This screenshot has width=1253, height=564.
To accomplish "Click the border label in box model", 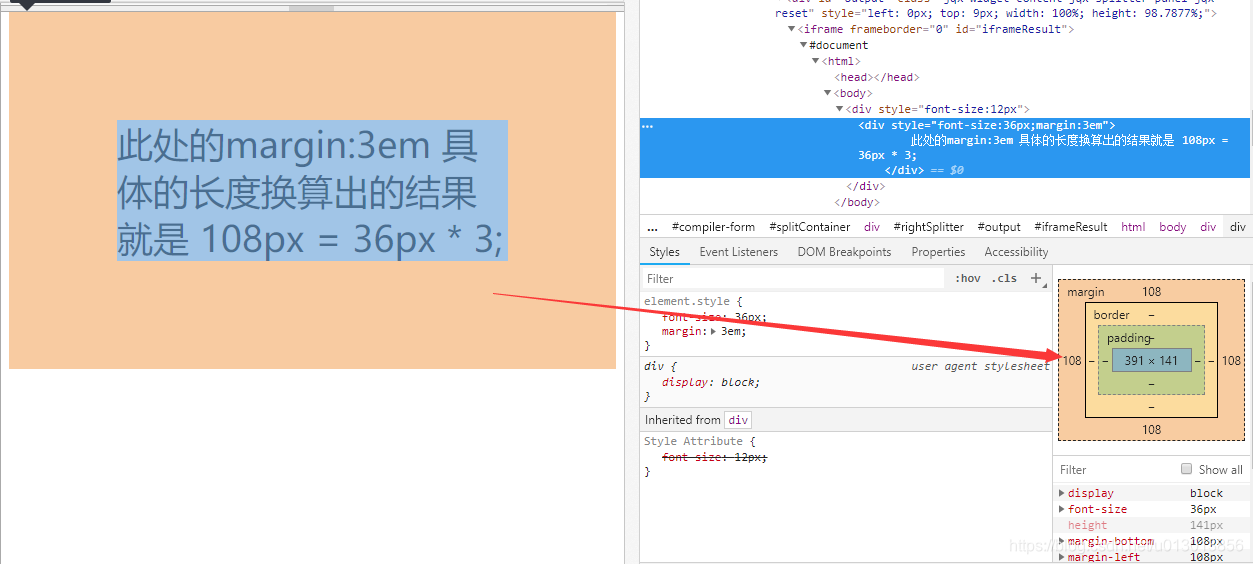I will 1112,315.
